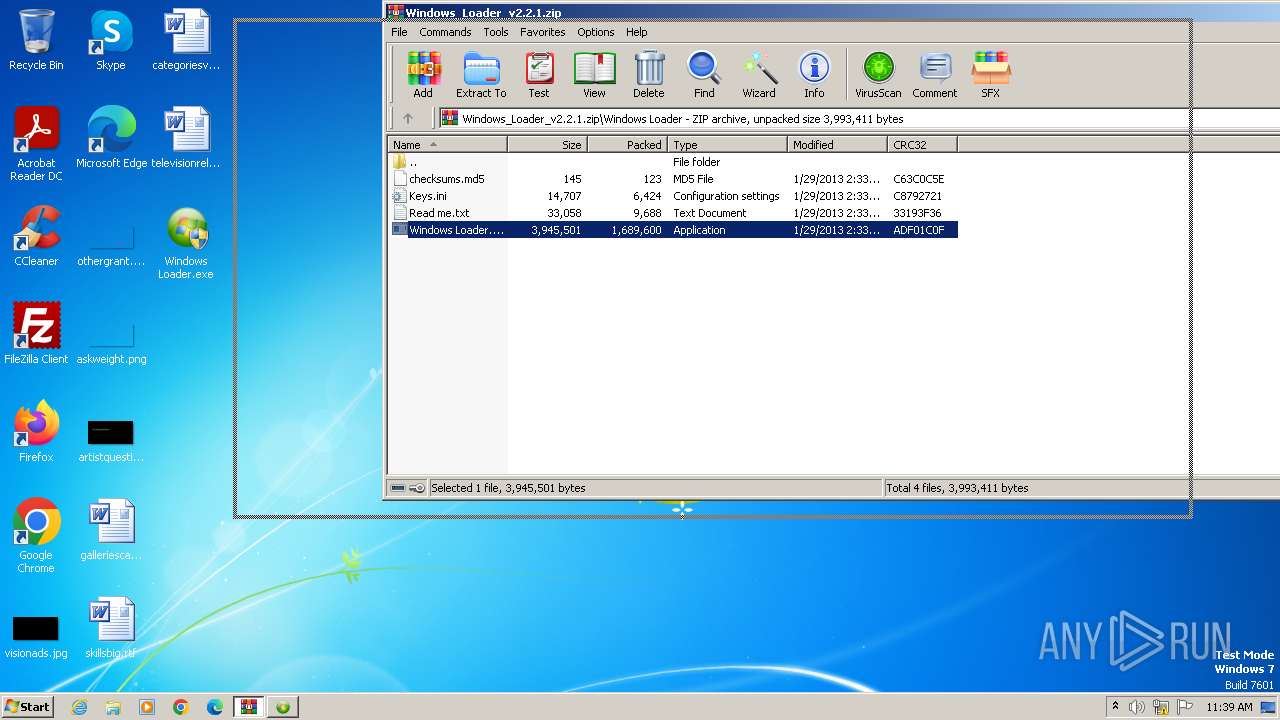Open the Commands menu

(x=445, y=32)
